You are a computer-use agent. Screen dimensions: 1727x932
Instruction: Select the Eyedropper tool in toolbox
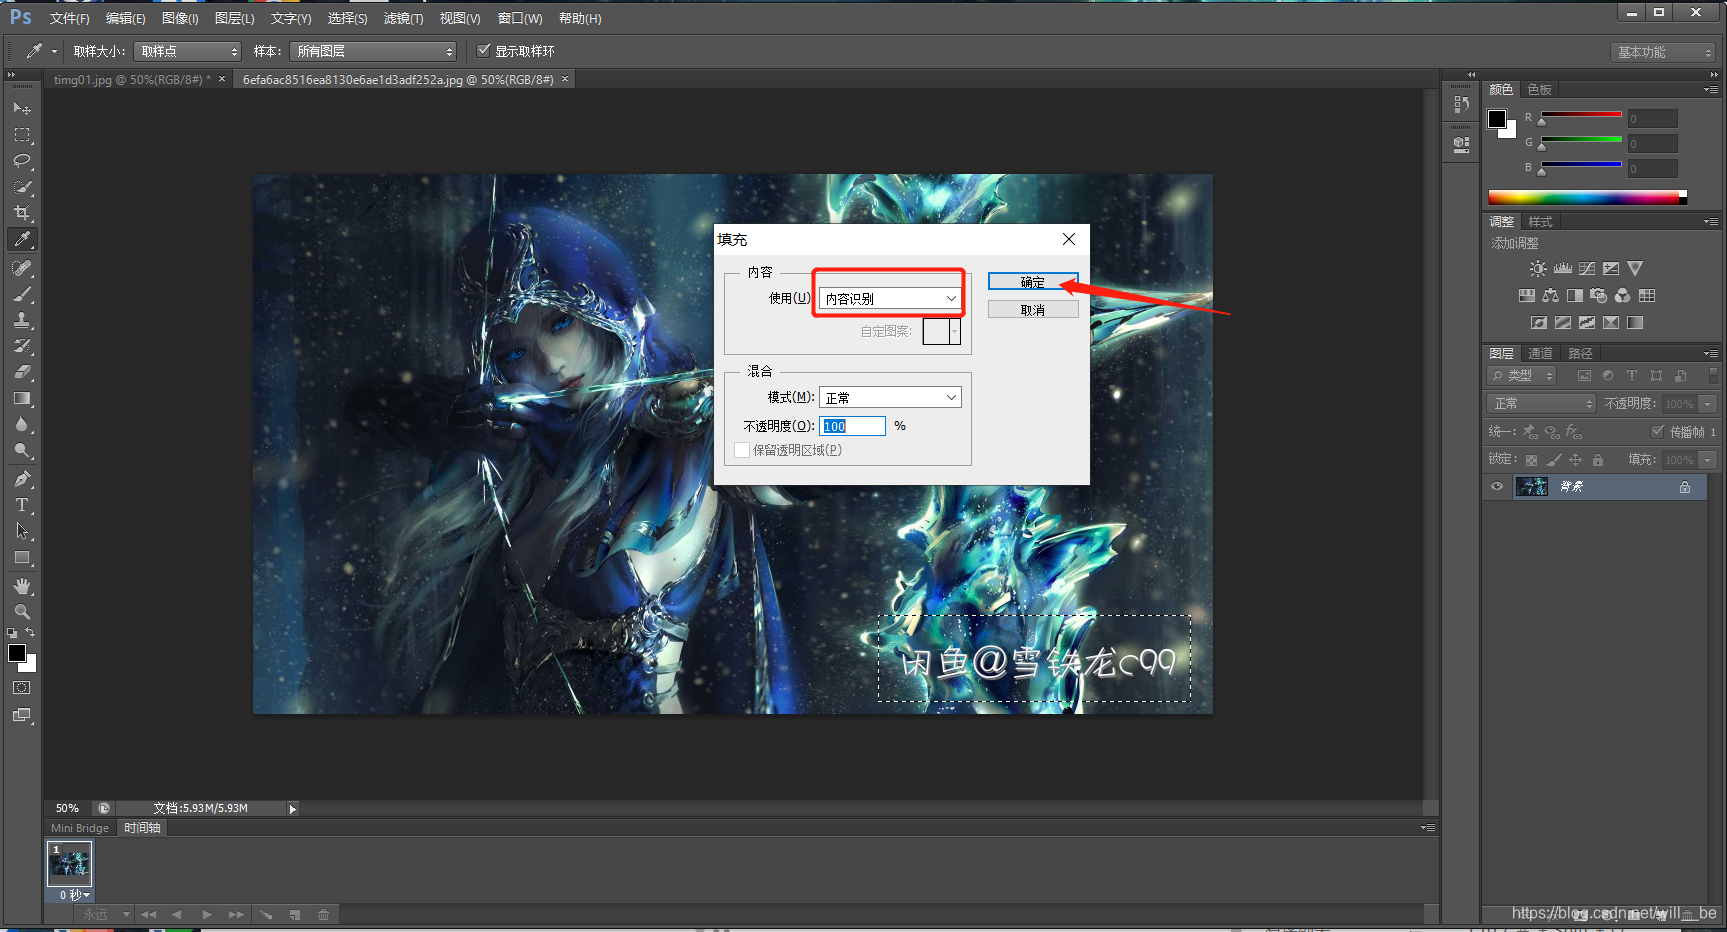pyautogui.click(x=22, y=239)
